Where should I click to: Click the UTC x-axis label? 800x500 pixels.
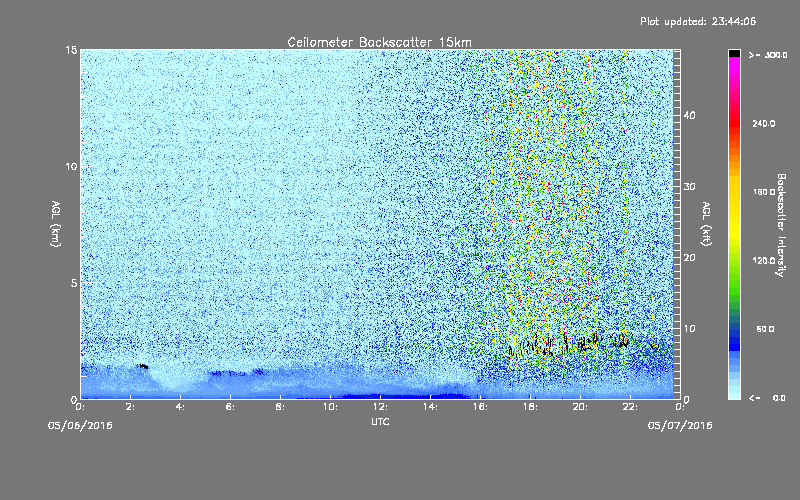click(380, 421)
